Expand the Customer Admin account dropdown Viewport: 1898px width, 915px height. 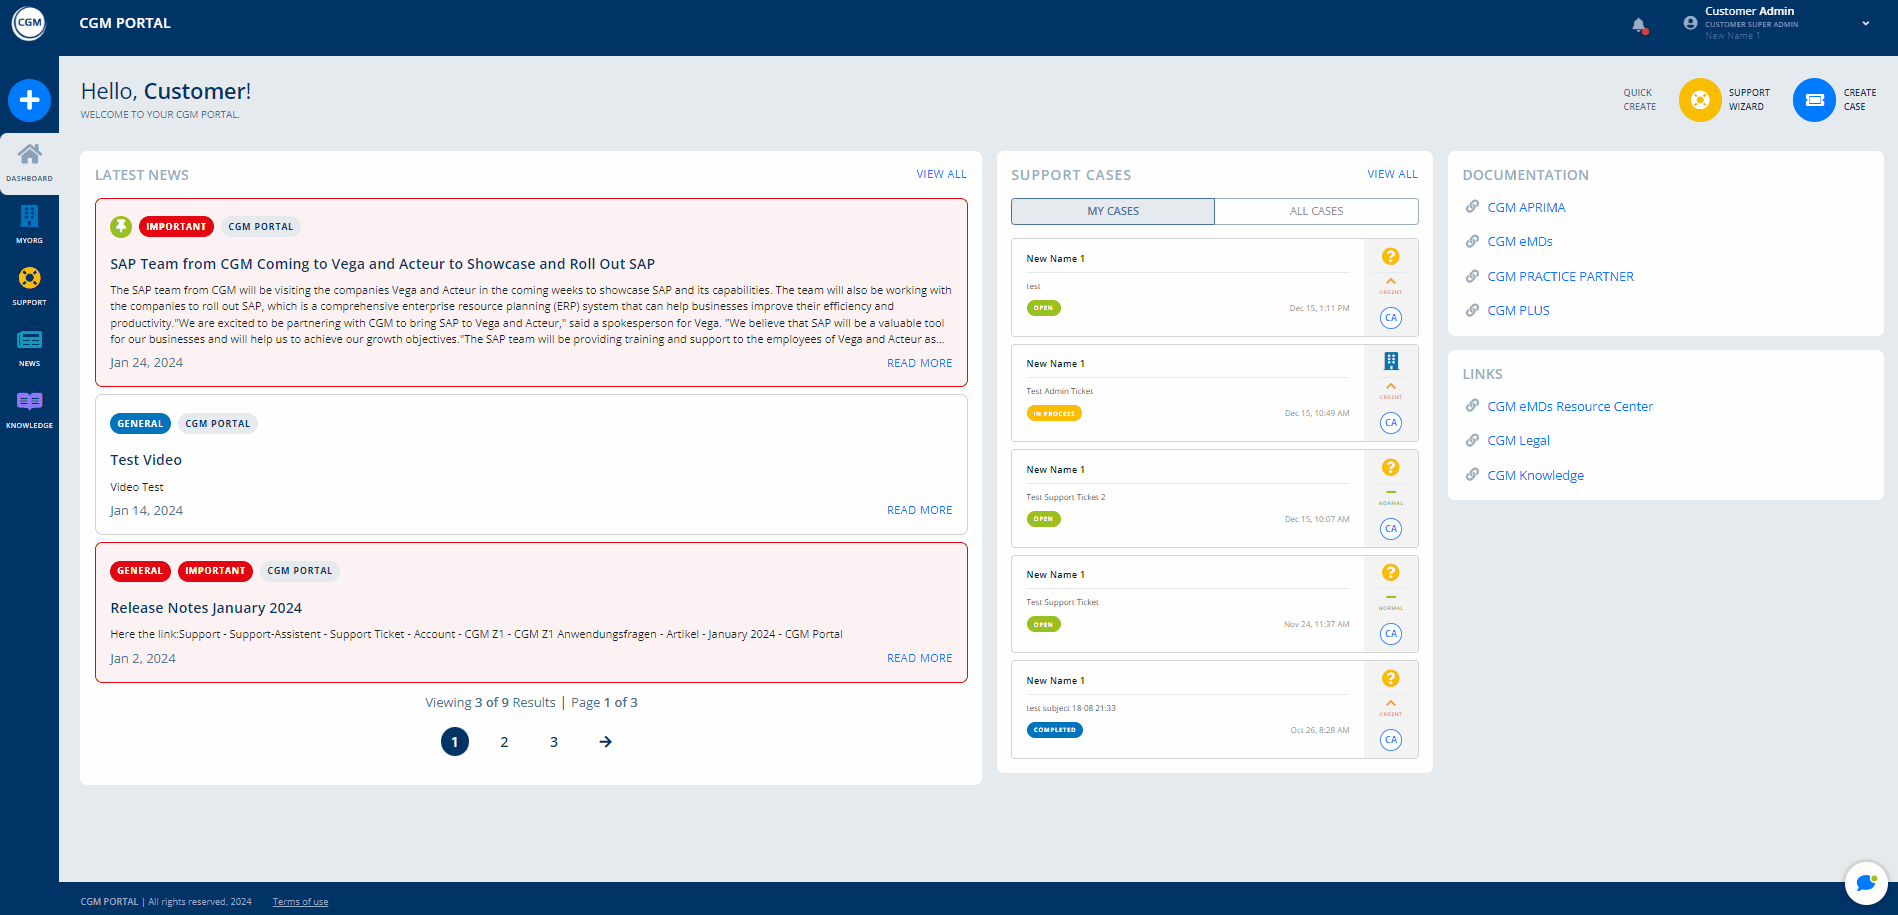[x=1866, y=23]
